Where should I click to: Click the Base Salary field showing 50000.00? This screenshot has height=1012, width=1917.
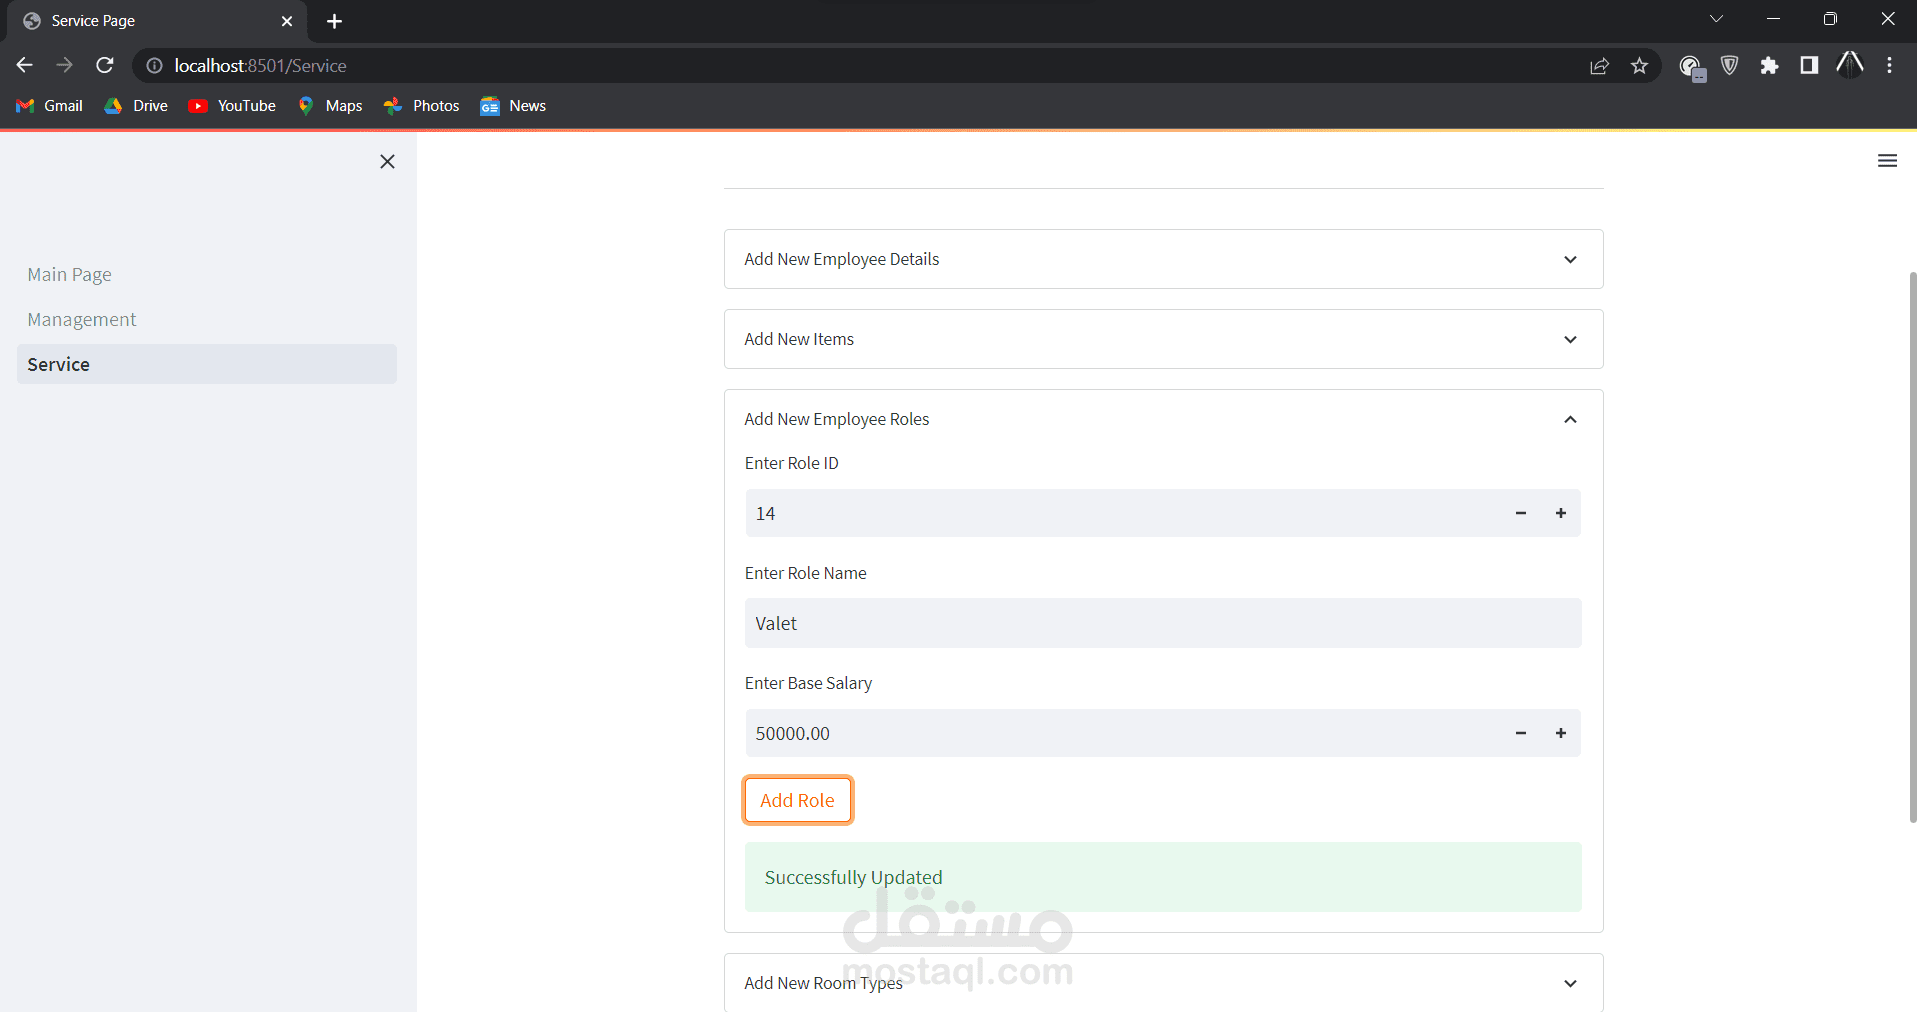click(x=1122, y=733)
